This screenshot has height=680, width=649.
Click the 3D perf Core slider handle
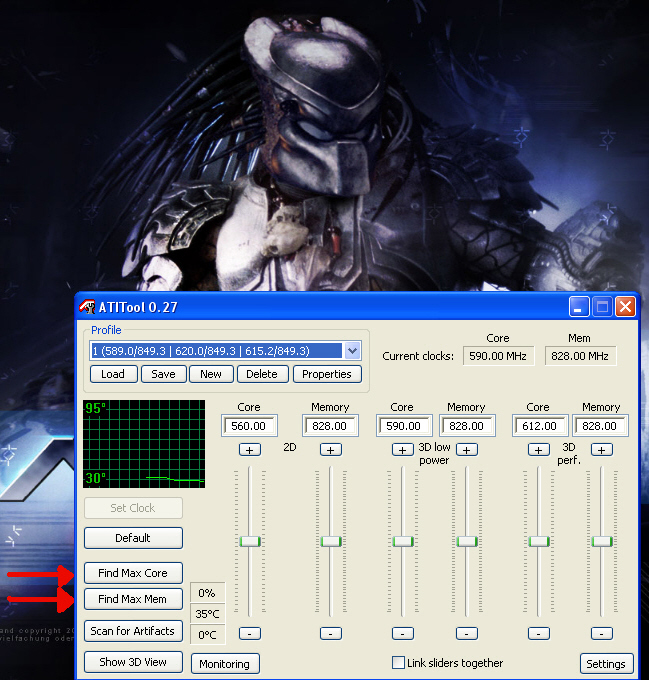tap(539, 541)
